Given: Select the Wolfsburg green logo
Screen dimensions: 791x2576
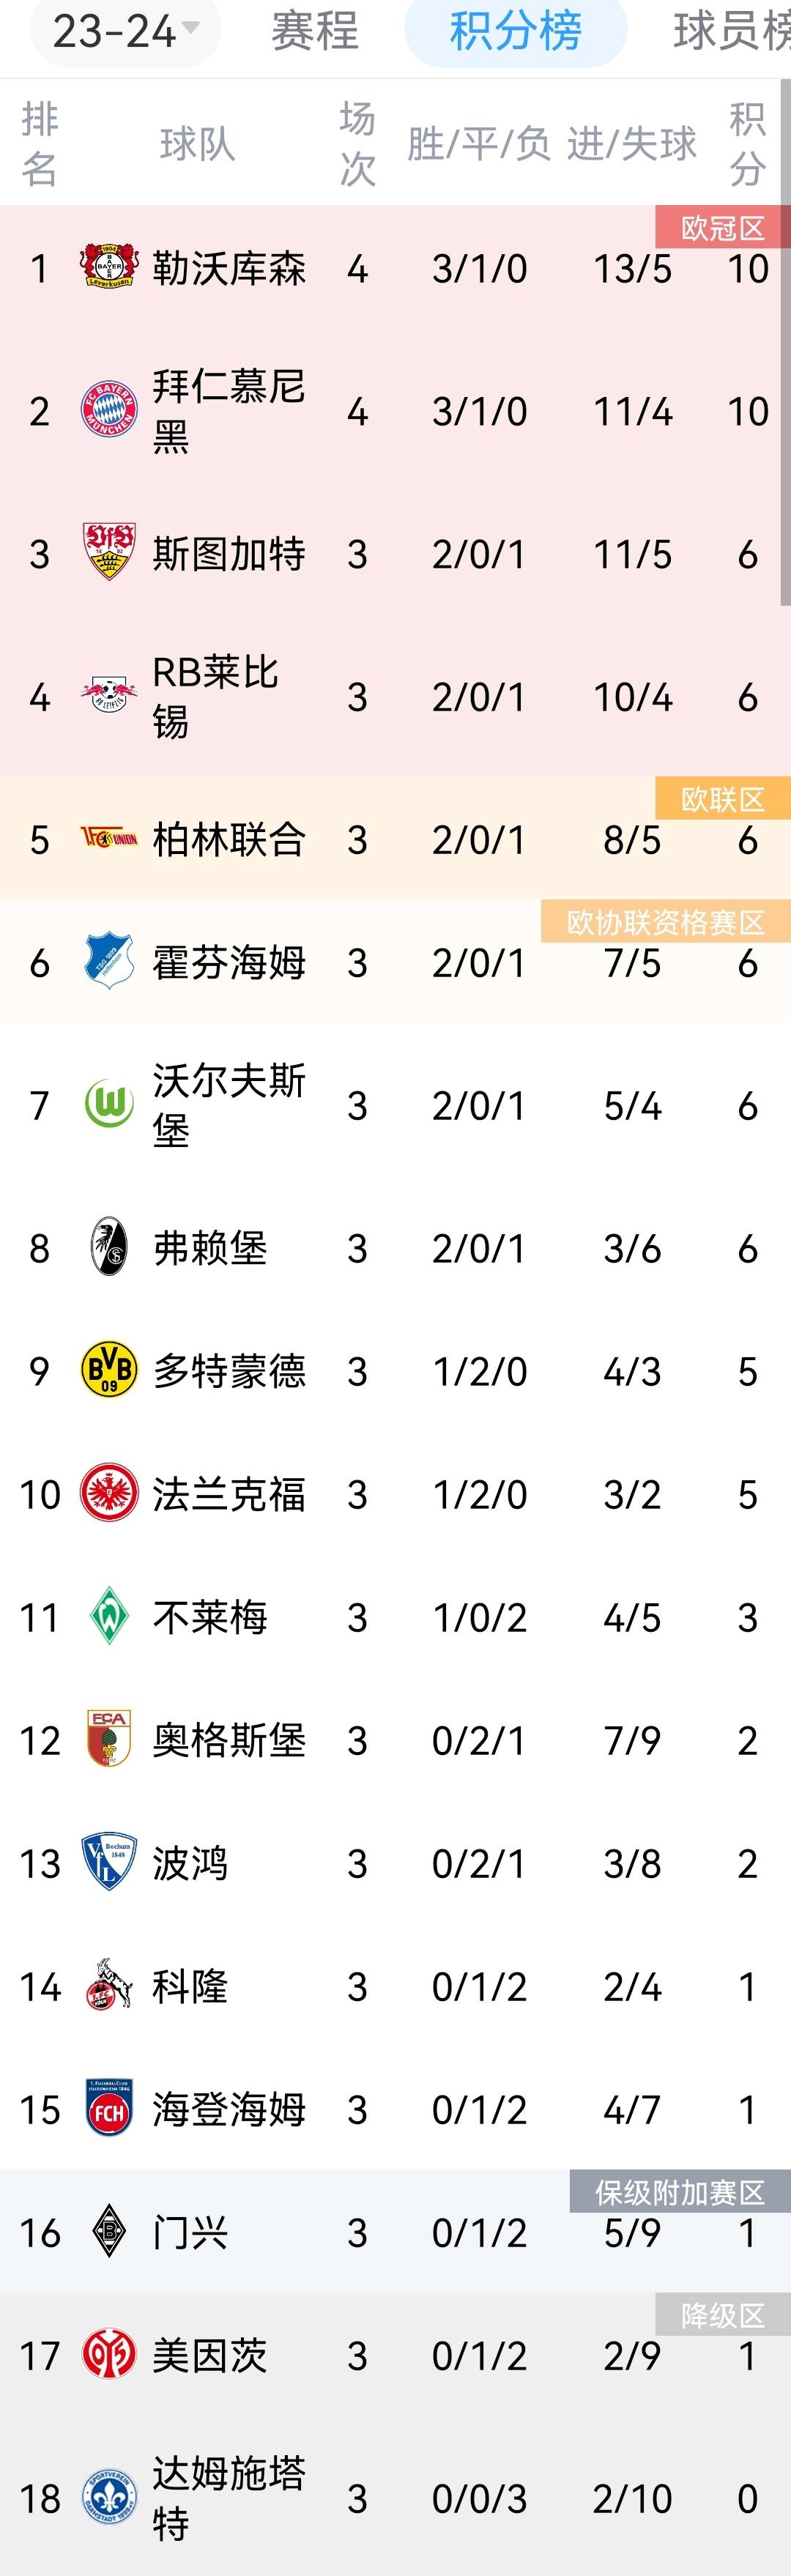Looking at the screenshot, I should point(109,1105).
